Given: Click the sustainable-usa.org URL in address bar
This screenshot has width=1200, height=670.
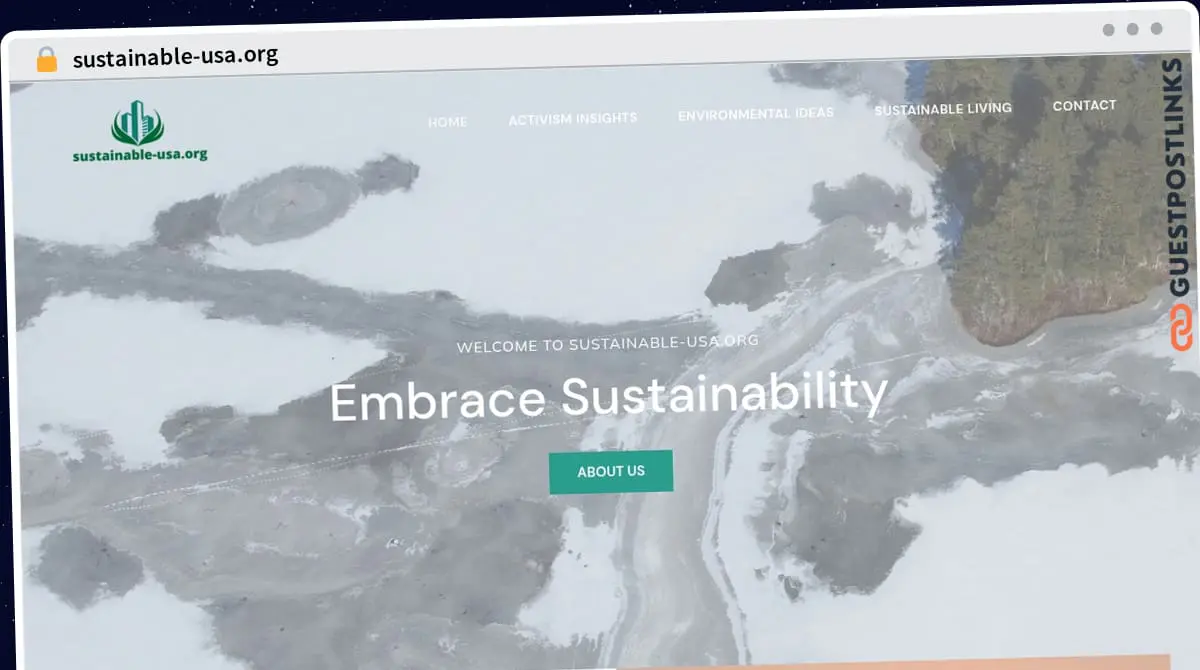Looking at the screenshot, I should (175, 57).
